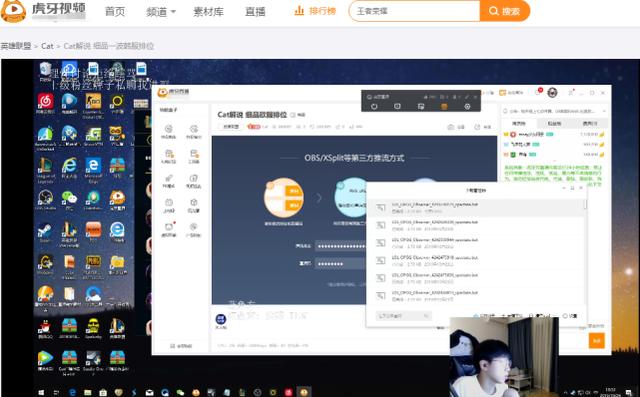
Task: Go to the 素材库 material library
Action: (208, 11)
